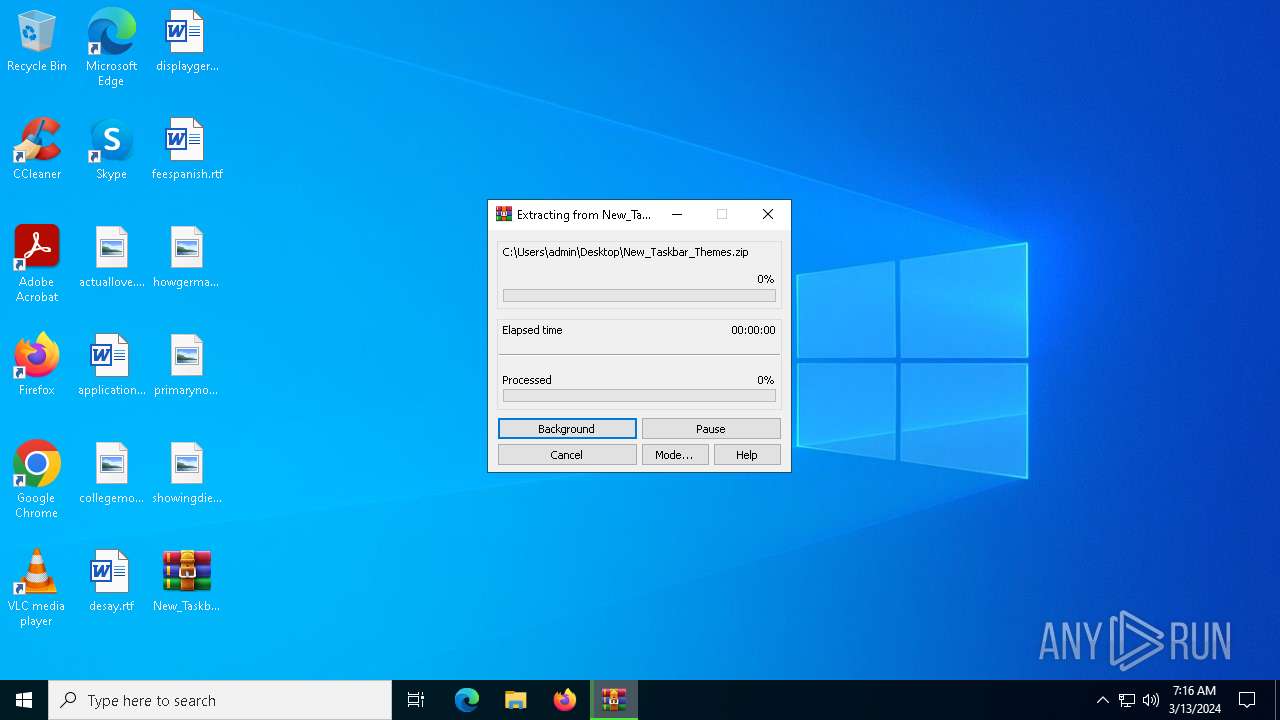1280x720 pixels.
Task: Open File Explorer from the taskbar
Action: (x=516, y=700)
